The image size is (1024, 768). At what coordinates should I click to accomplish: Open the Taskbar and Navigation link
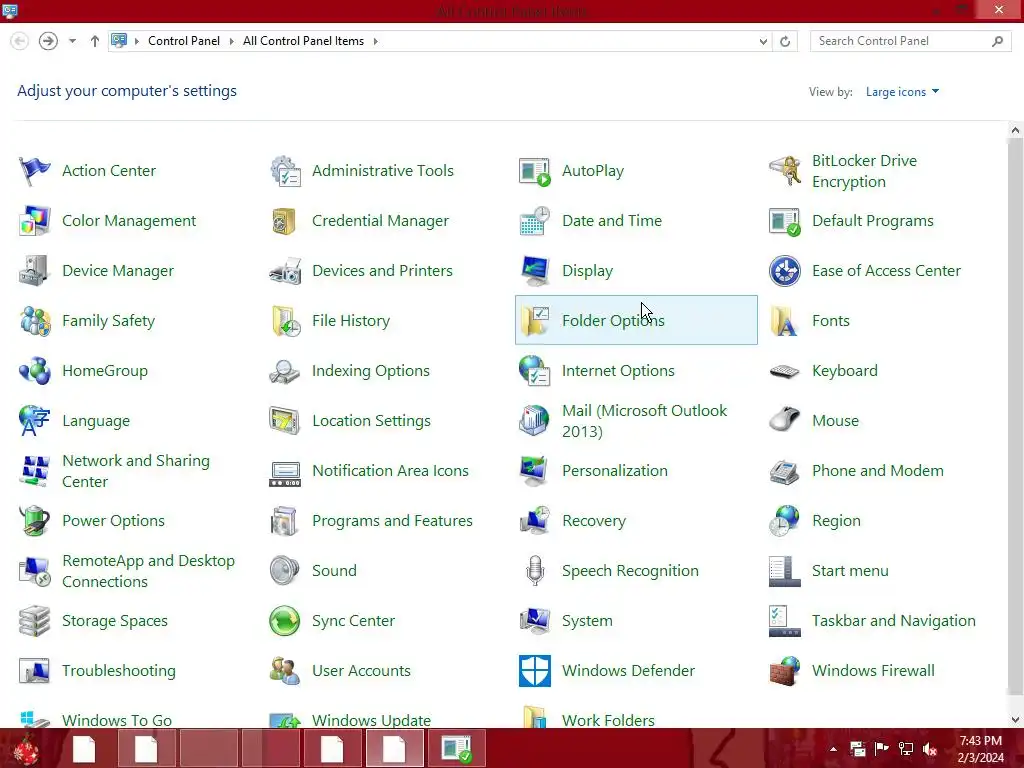tap(893, 620)
